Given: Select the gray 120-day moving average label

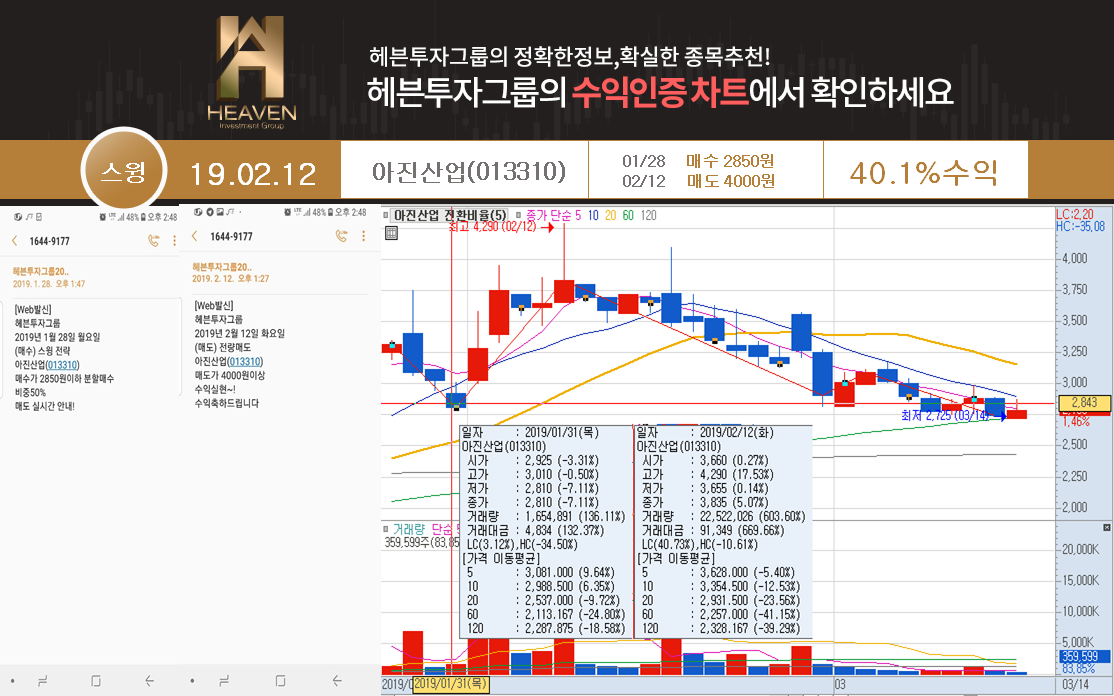Looking at the screenshot, I should [648, 215].
